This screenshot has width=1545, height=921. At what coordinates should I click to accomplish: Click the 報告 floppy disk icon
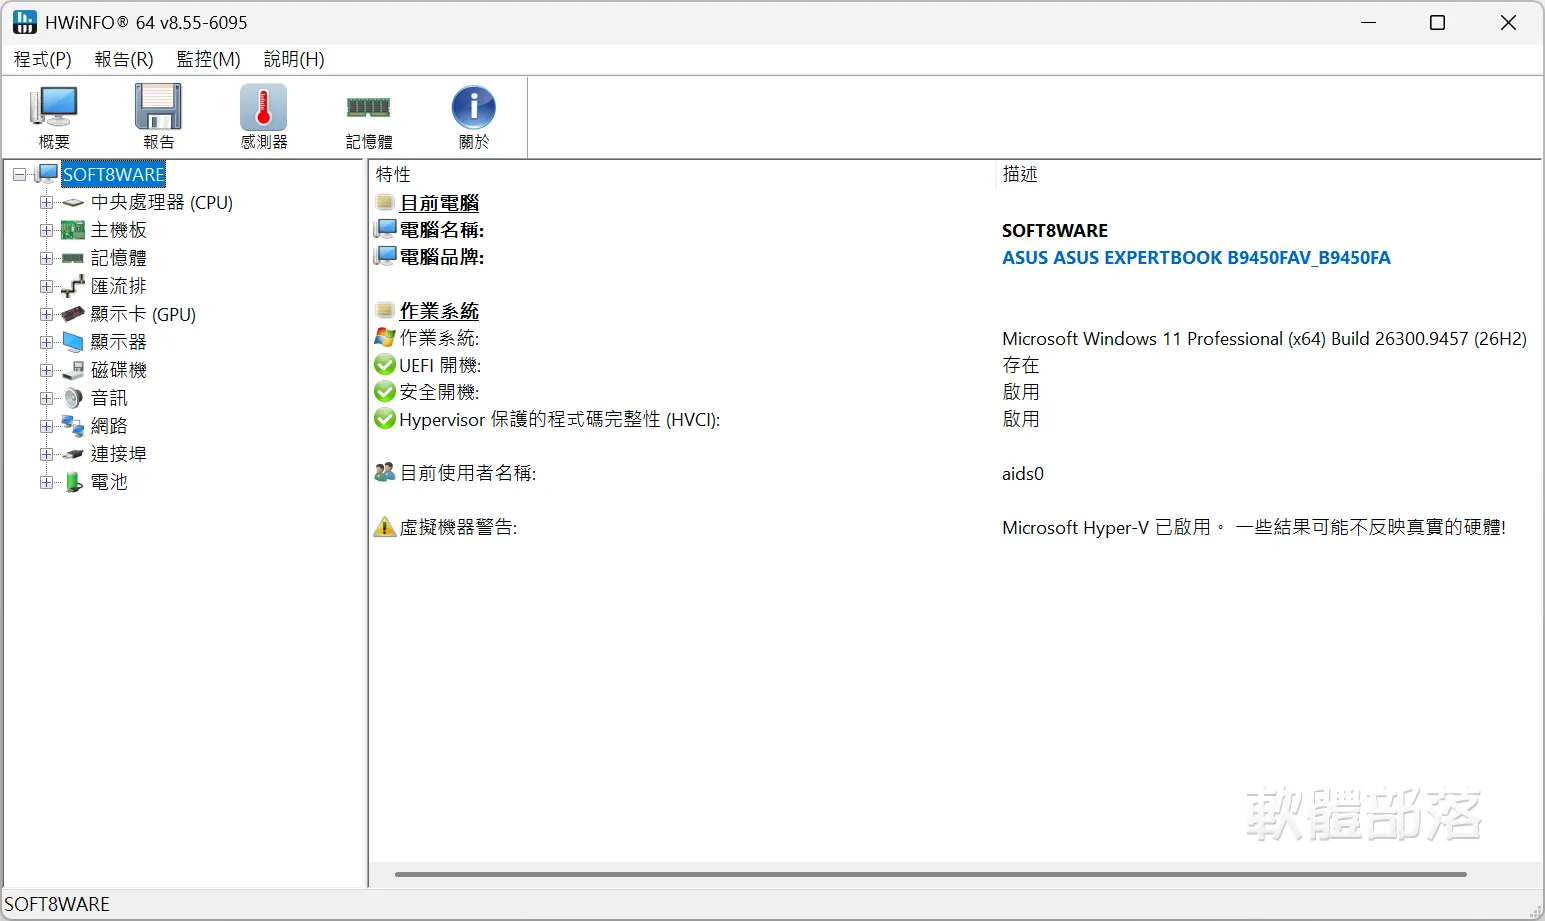point(158,107)
